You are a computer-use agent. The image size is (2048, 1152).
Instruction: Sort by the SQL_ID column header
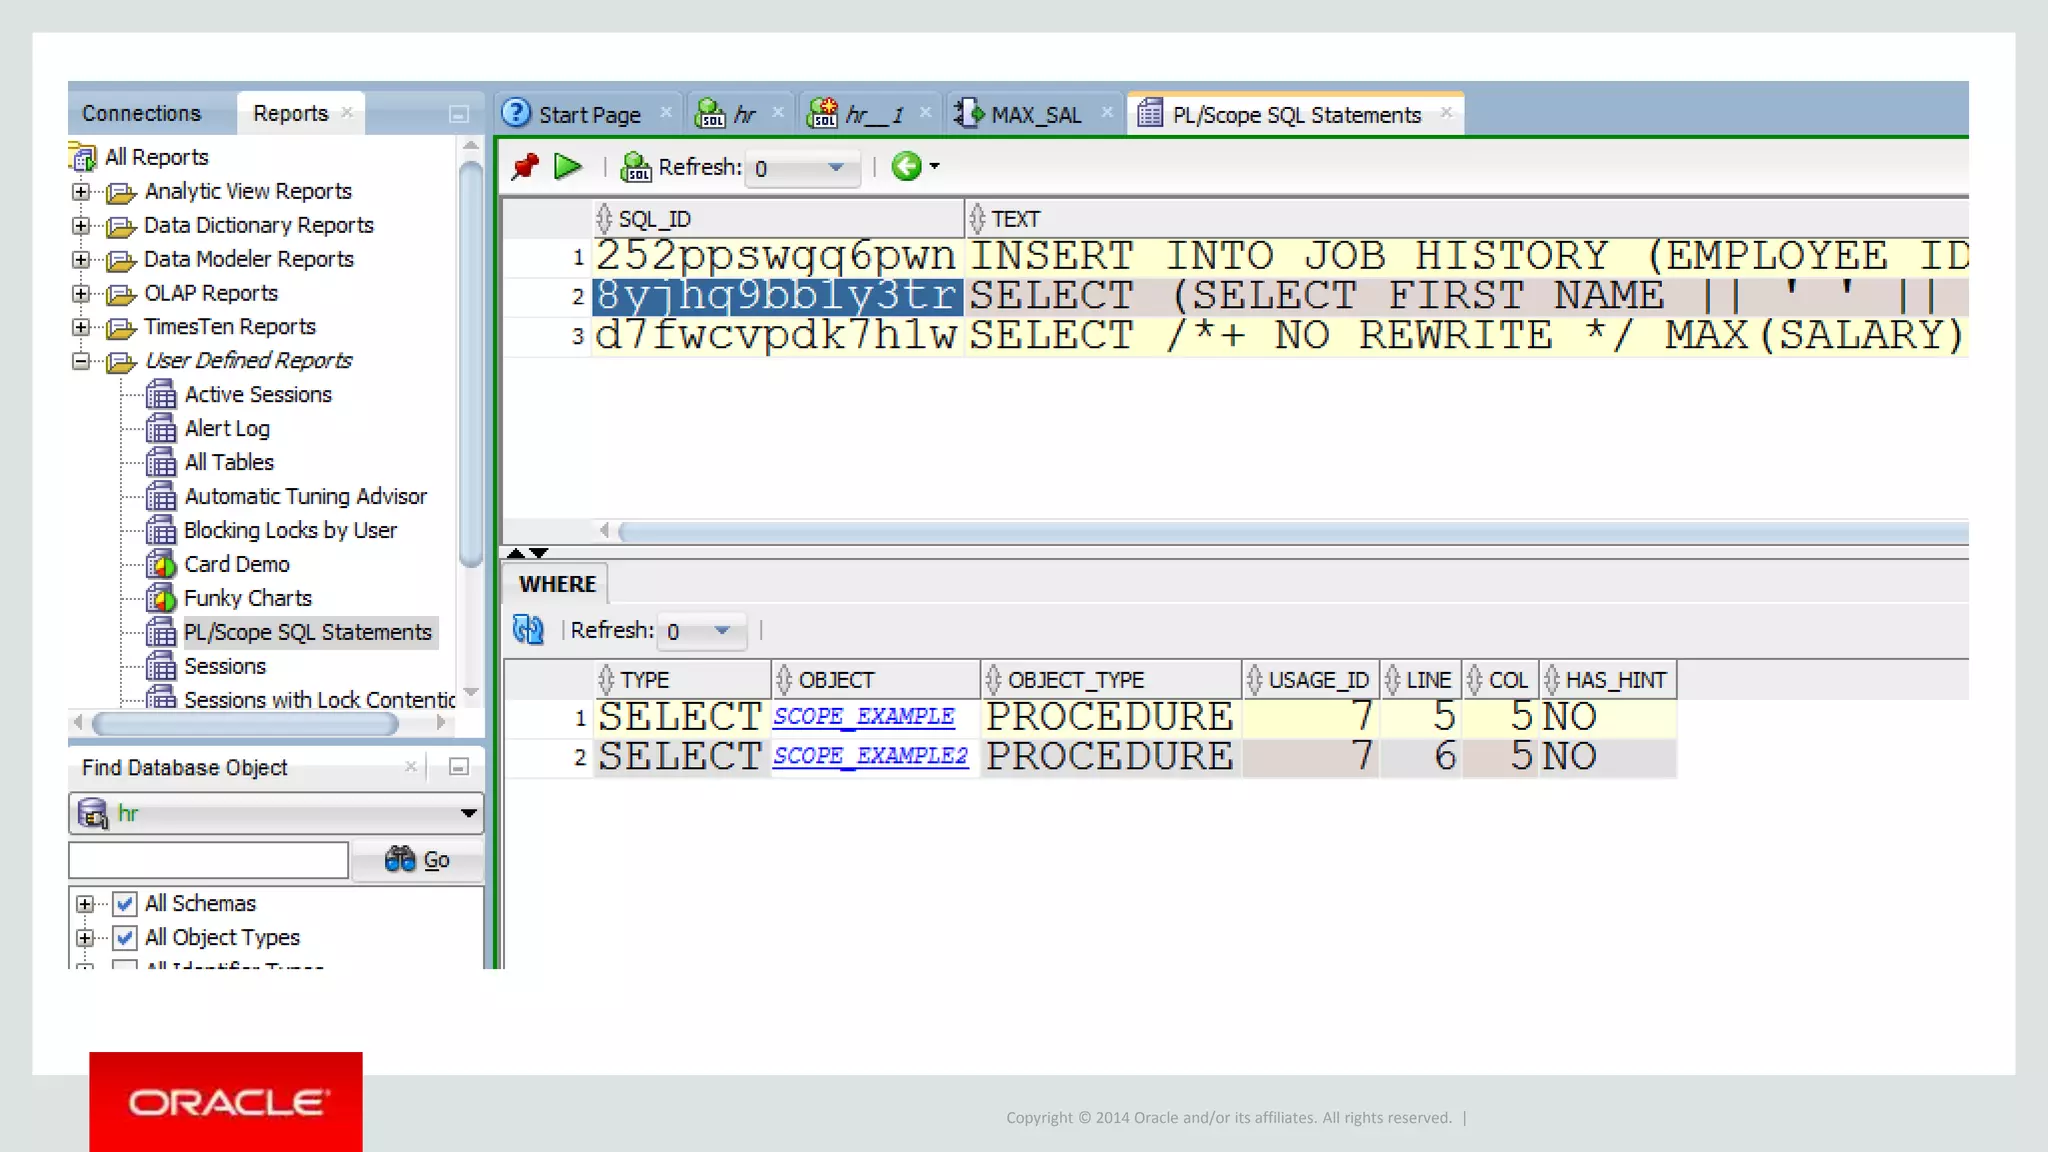coord(778,219)
